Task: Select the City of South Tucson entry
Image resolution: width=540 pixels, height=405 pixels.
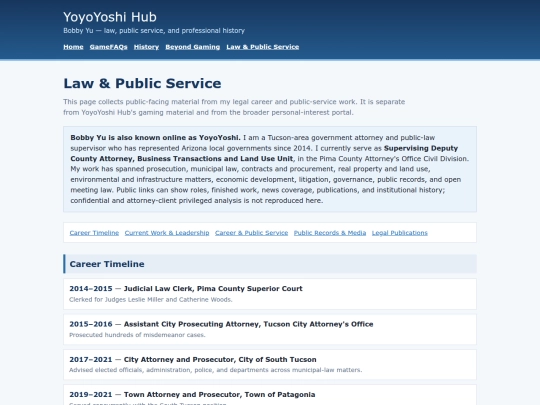Action: [270, 365]
